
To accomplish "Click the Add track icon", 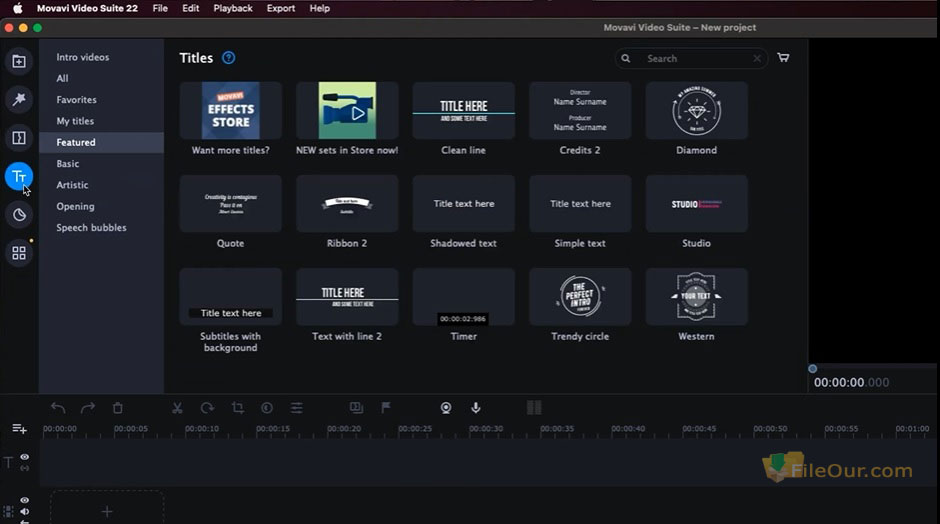I will point(19,428).
